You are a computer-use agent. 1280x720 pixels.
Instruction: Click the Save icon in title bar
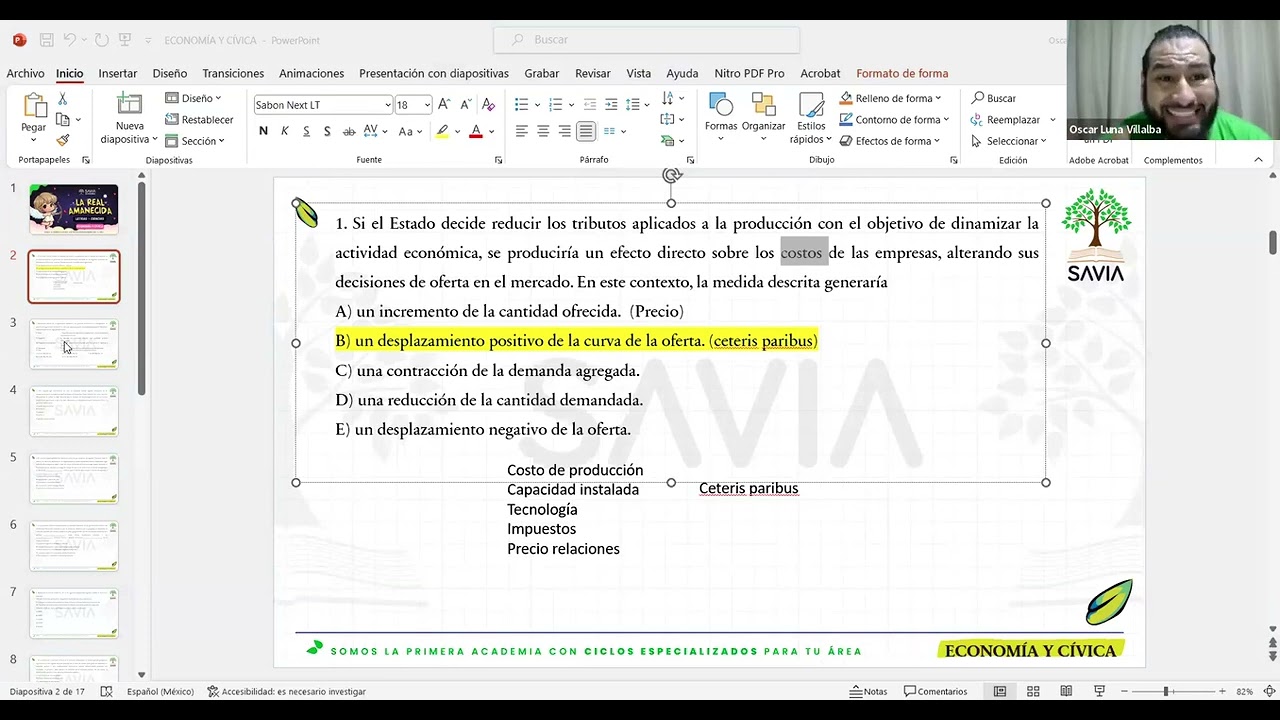(46, 40)
